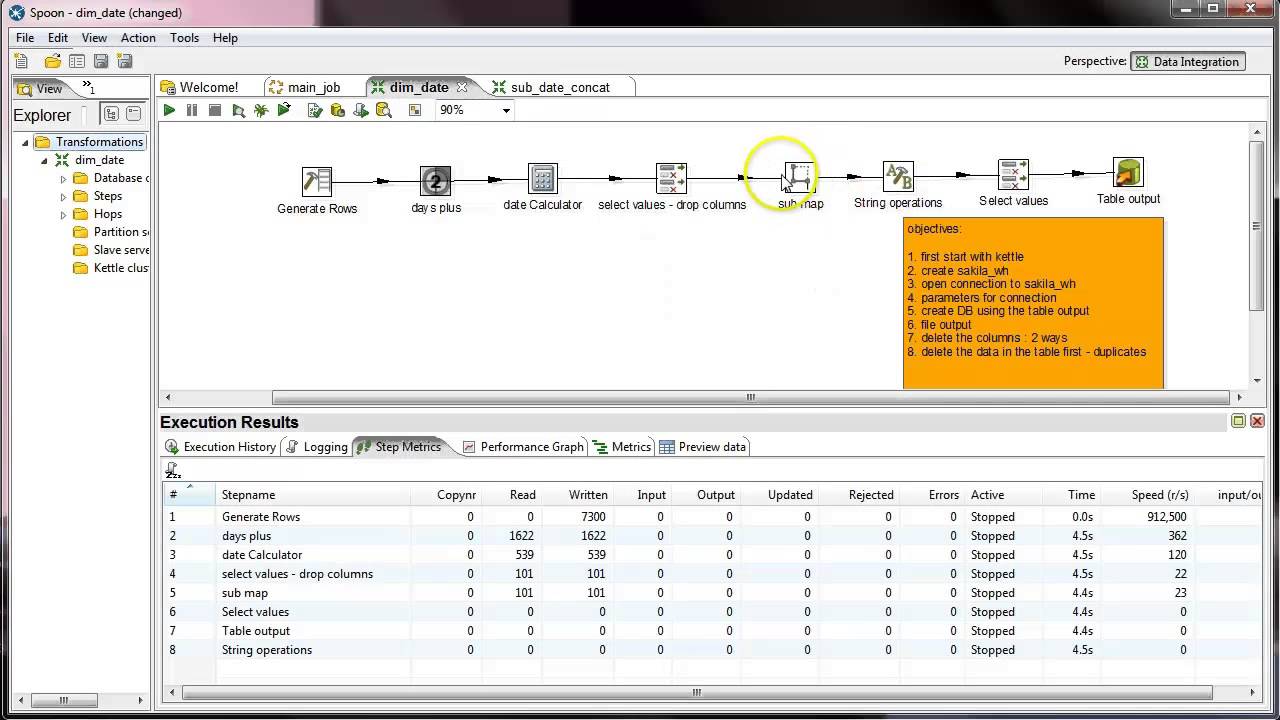Viewport: 1280px width, 720px height.
Task: Create a new file from main toolbar
Action: [x=22, y=61]
